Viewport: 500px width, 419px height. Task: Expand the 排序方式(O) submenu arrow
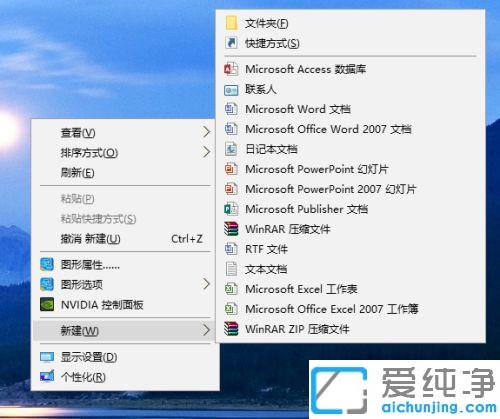tap(207, 152)
